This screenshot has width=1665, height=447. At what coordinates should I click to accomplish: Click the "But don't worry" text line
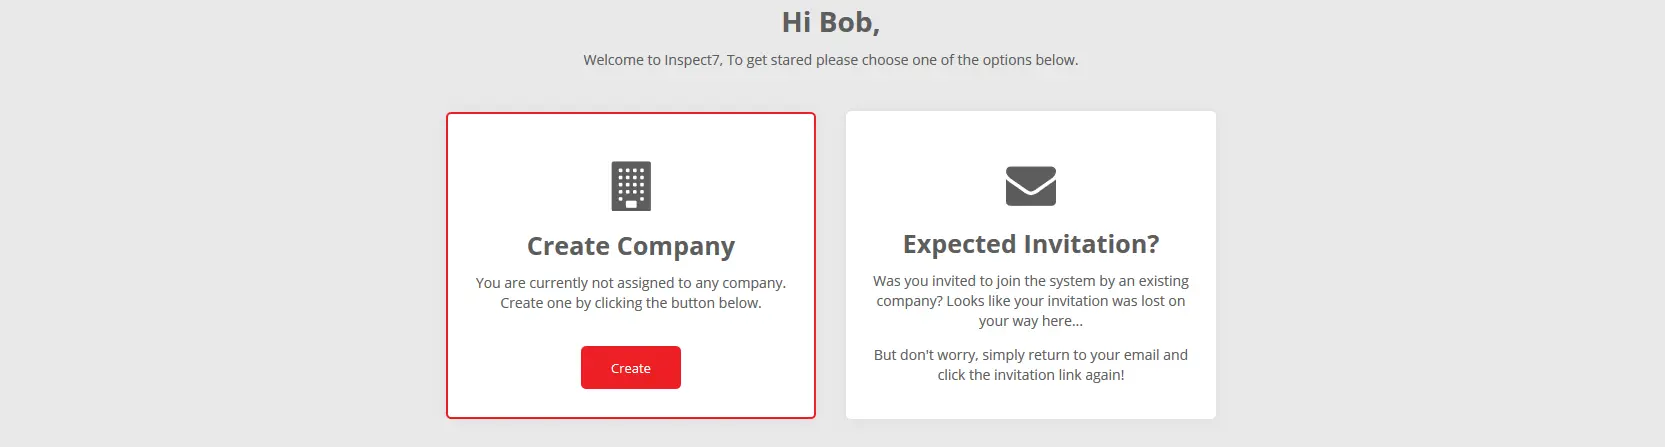point(1031,355)
